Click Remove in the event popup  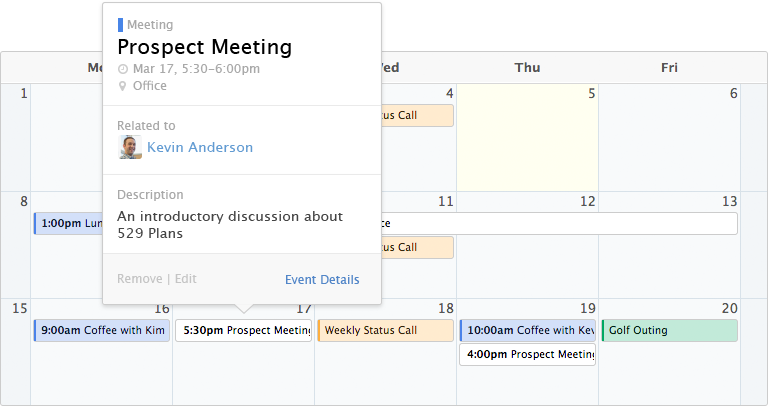click(x=140, y=279)
